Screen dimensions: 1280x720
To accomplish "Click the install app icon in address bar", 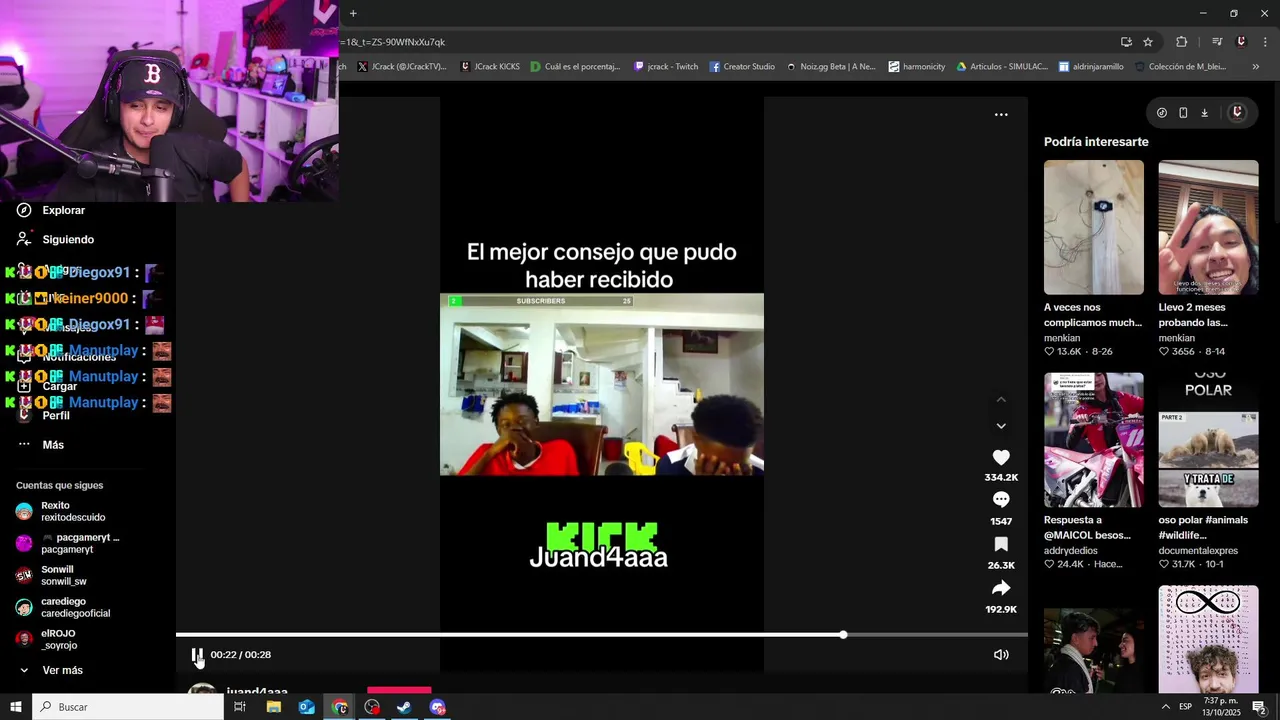I will pos(1126,42).
